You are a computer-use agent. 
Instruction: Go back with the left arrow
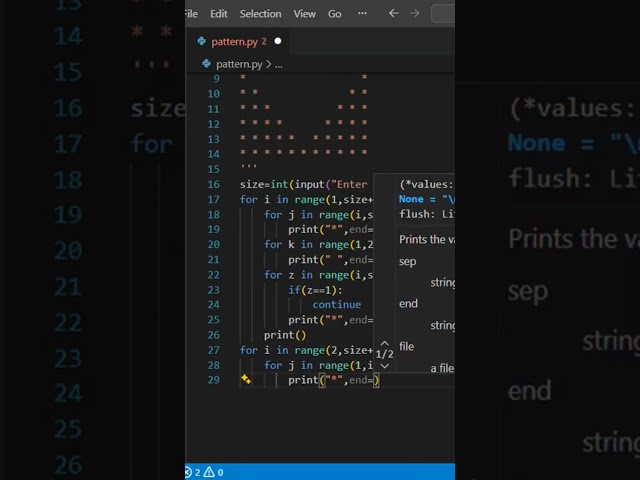(393, 13)
